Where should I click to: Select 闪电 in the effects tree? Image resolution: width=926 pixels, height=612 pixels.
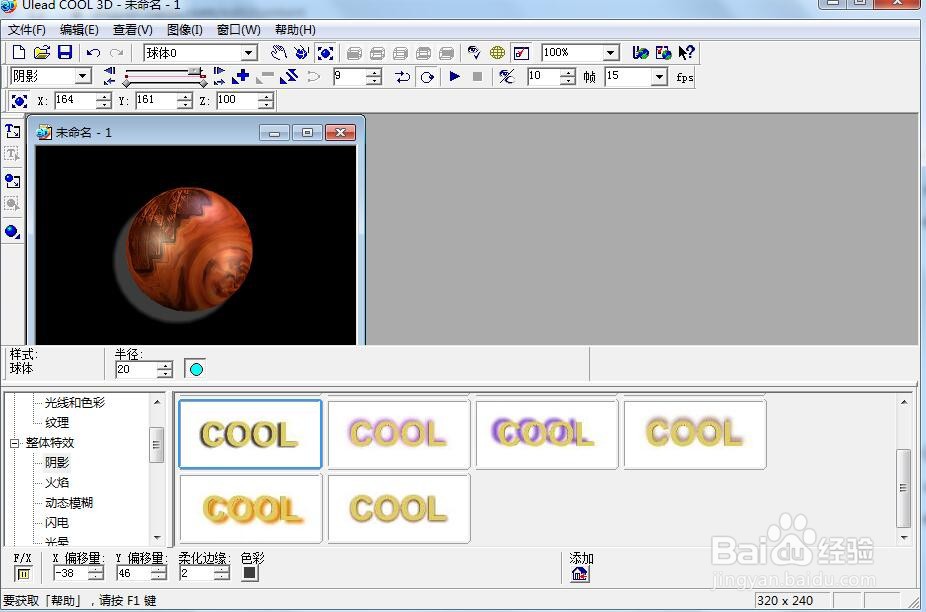pyautogui.click(x=57, y=523)
